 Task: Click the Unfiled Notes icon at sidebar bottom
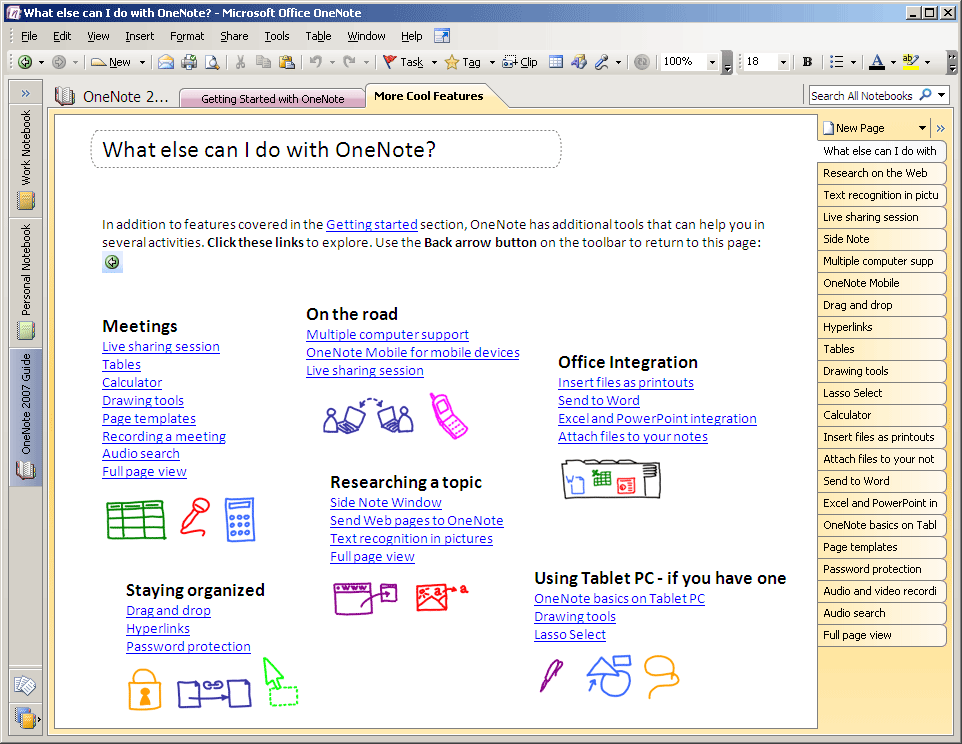(x=25, y=685)
